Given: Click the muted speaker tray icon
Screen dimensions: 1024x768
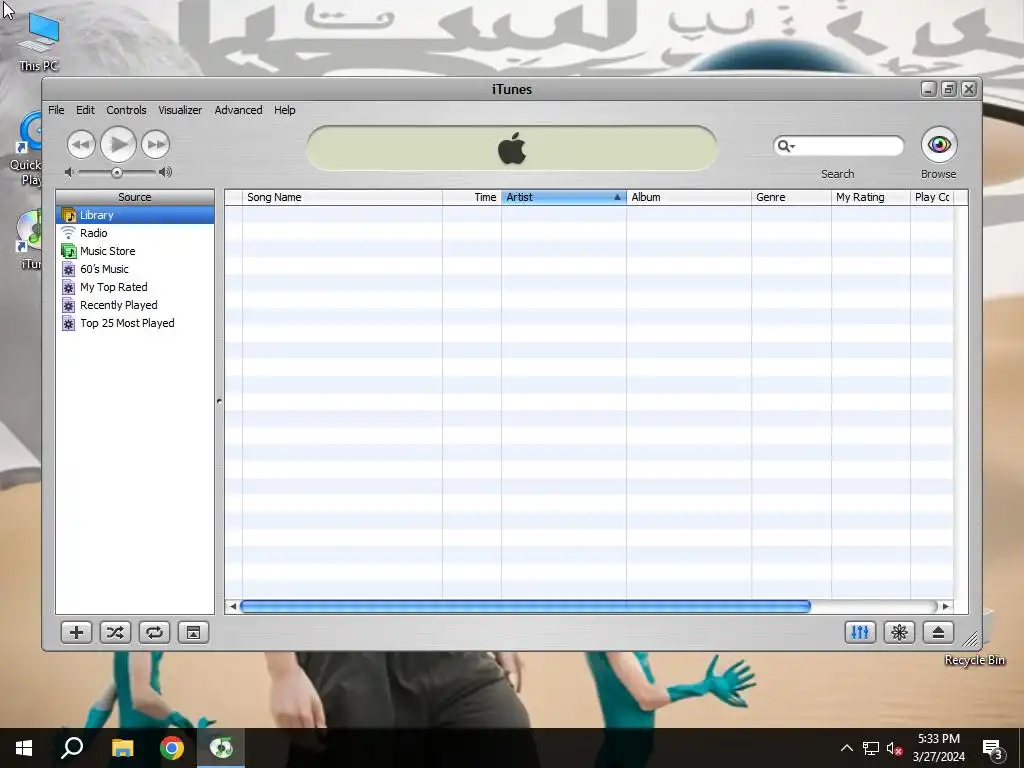Looking at the screenshot, I should point(895,748).
